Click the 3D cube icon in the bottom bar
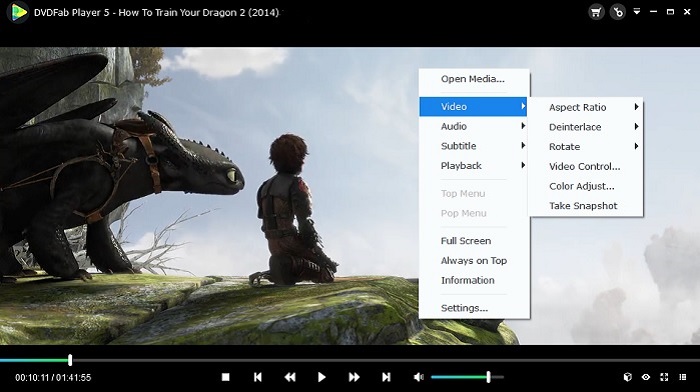This screenshot has height=392, width=700. pos(628,377)
